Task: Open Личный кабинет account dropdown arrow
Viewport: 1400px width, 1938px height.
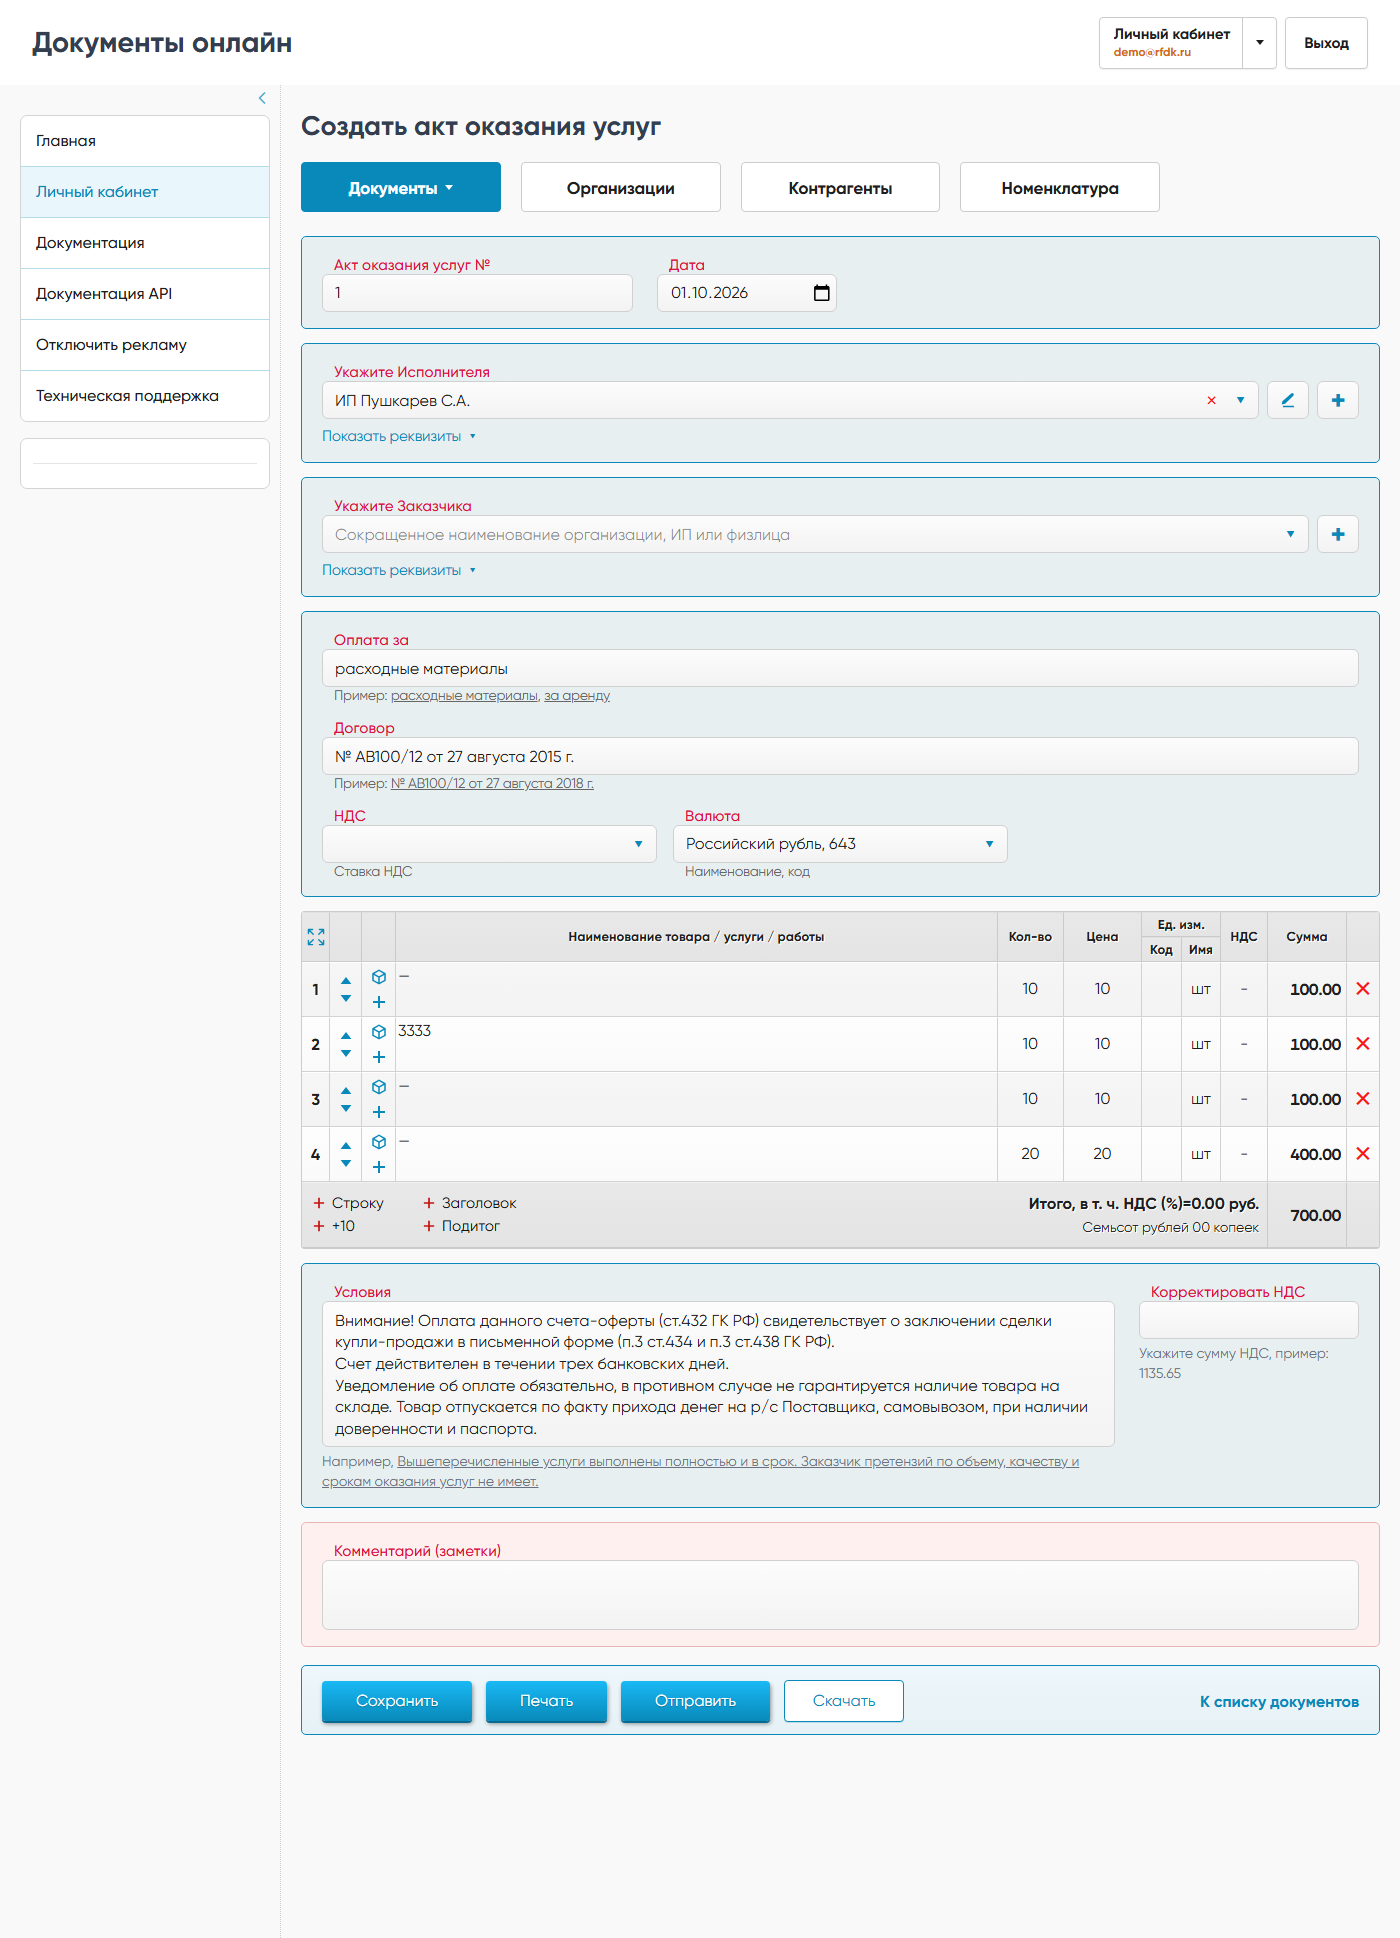Action: pyautogui.click(x=1260, y=43)
